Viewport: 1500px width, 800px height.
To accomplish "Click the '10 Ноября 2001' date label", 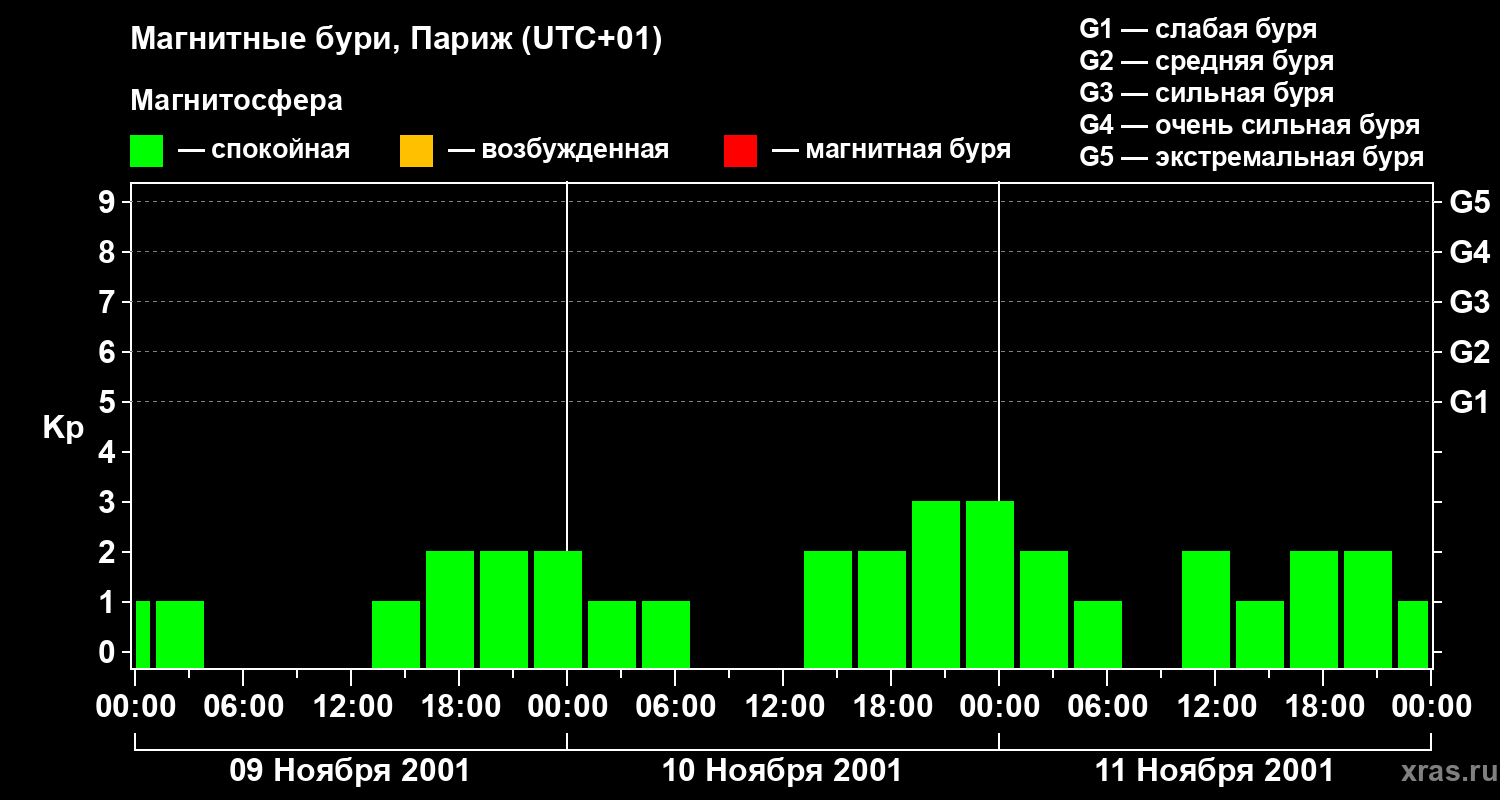I will point(782,771).
